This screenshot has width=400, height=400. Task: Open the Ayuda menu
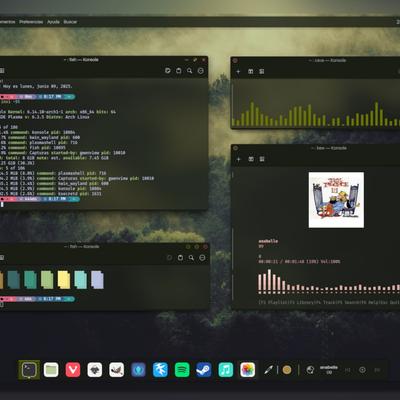click(x=53, y=22)
